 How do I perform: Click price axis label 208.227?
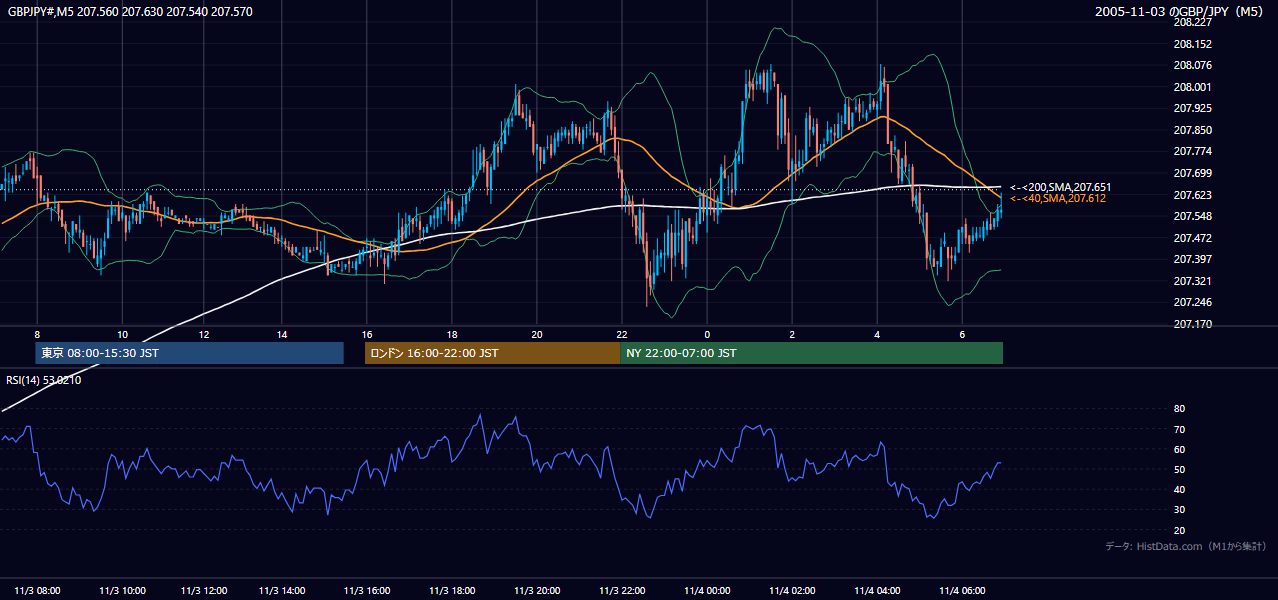tap(1192, 22)
